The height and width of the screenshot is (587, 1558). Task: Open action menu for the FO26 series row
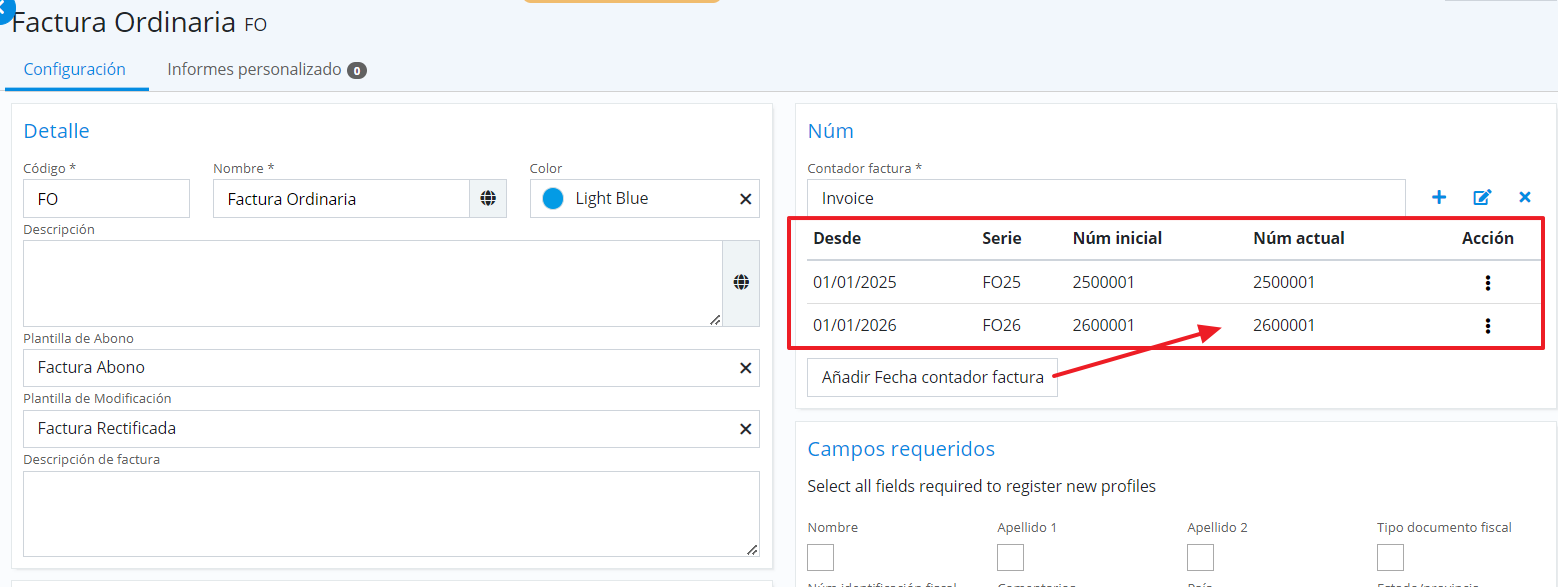point(1488,326)
